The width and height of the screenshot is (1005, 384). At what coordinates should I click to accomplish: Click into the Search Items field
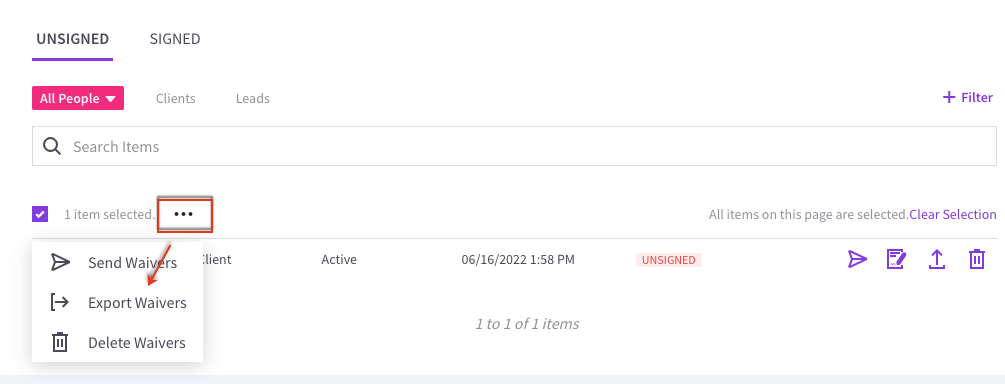(515, 146)
